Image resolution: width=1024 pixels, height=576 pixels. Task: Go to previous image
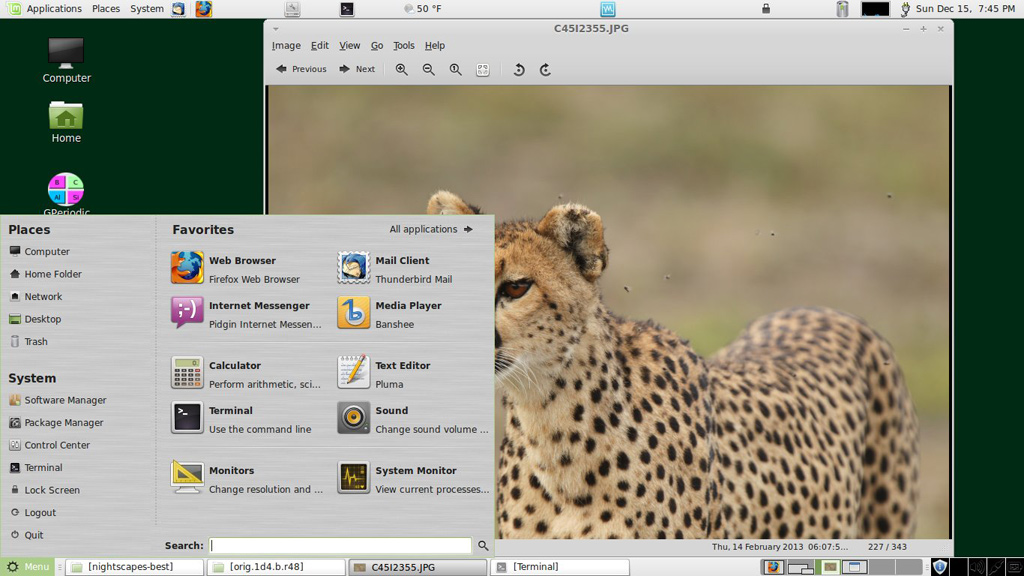coord(301,70)
